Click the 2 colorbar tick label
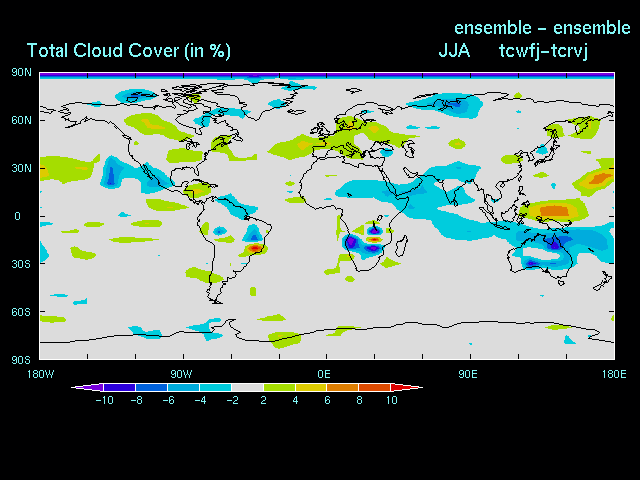 pyautogui.click(x=264, y=400)
